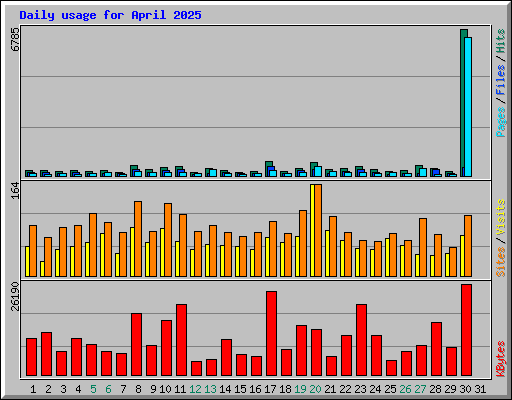Viewport: 512px width, 400px height.
Task: Click the yellow 'Visits' legend label
Action: click(500, 218)
